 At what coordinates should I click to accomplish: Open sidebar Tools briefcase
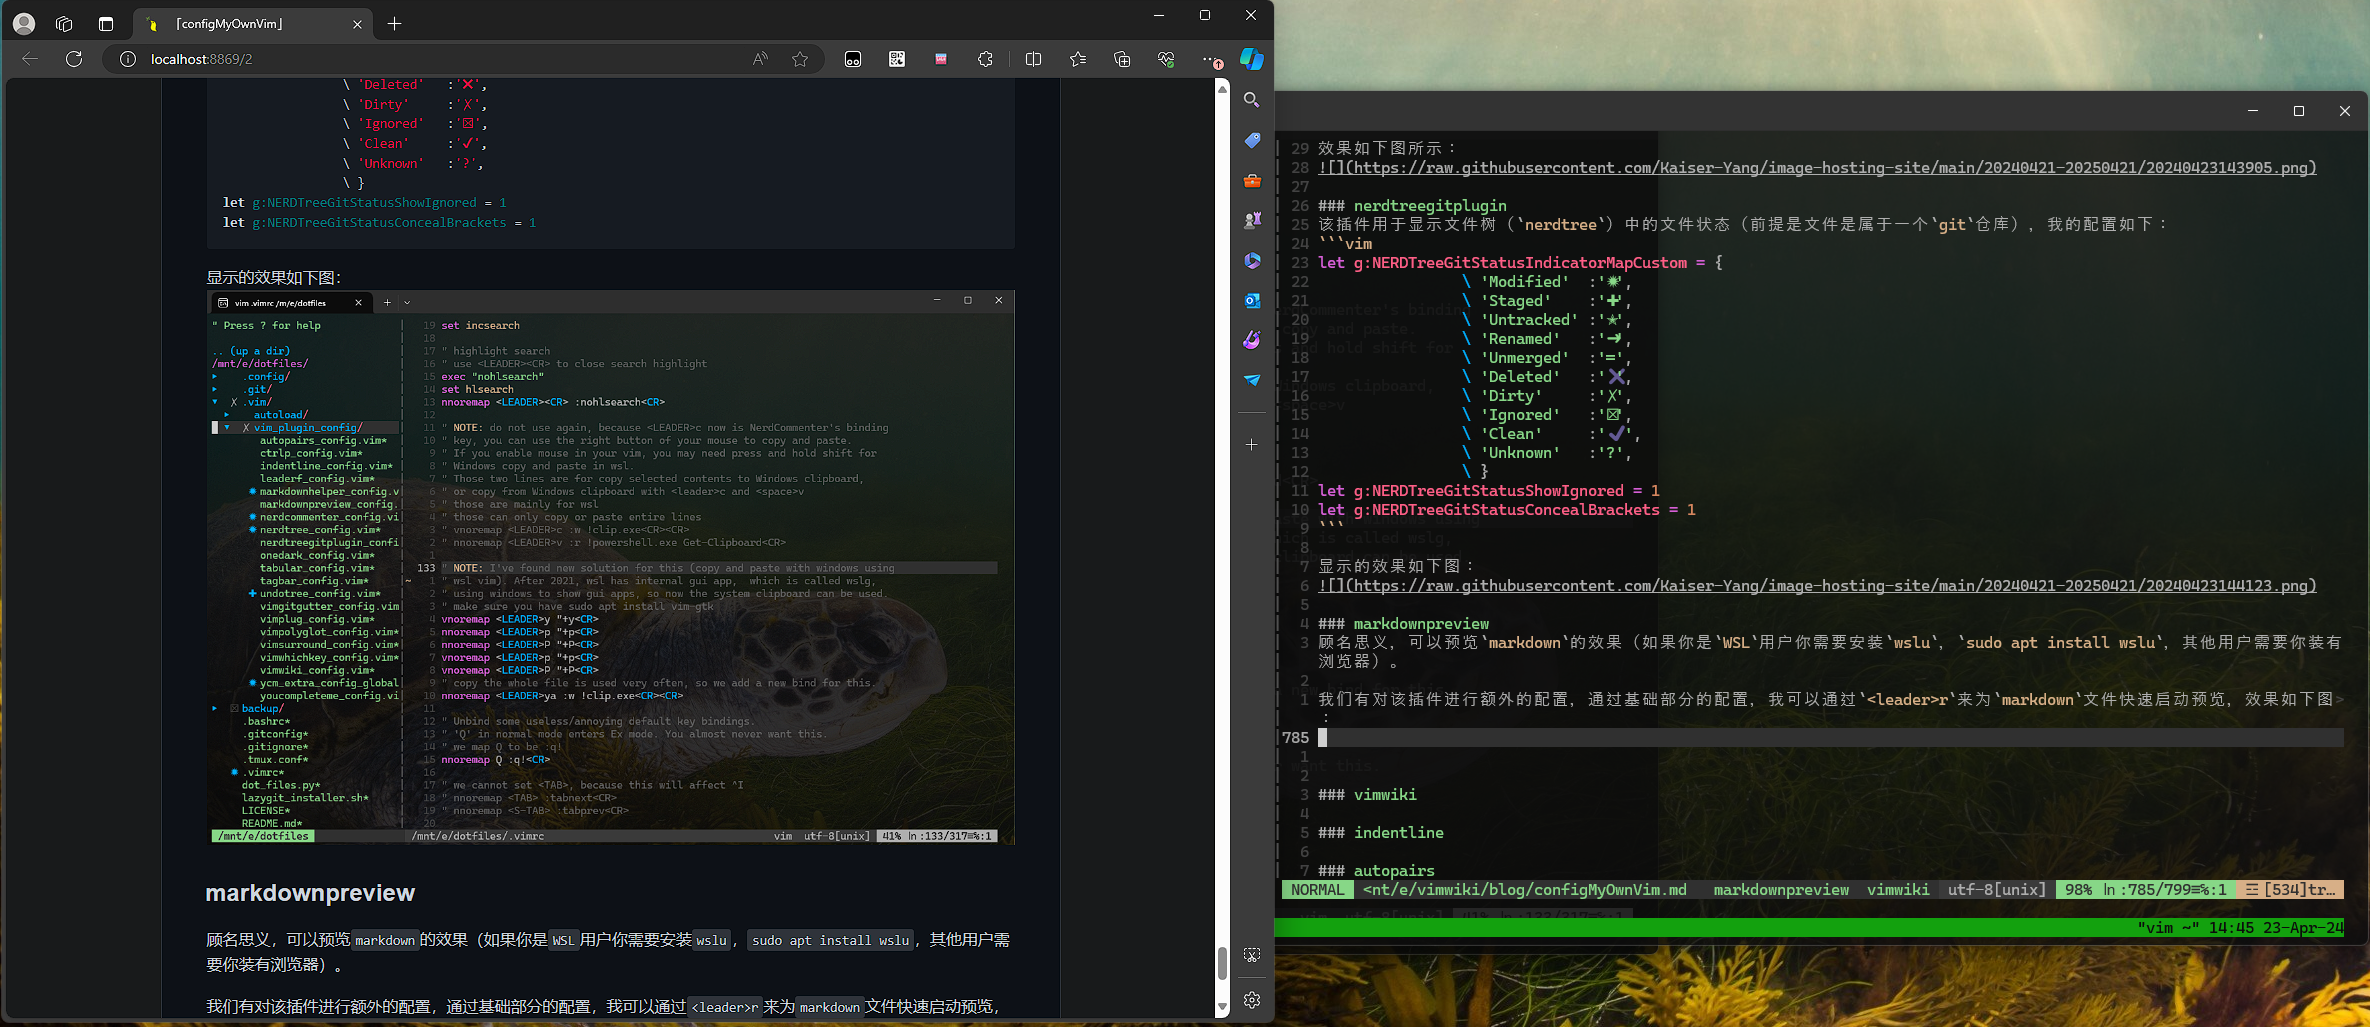point(1252,180)
